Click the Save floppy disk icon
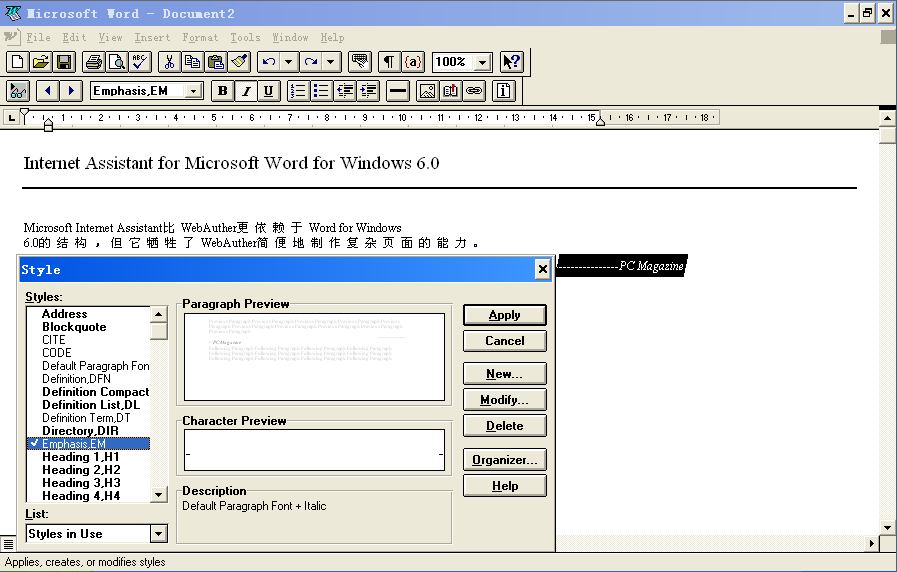The width and height of the screenshot is (897, 572). tap(64, 62)
